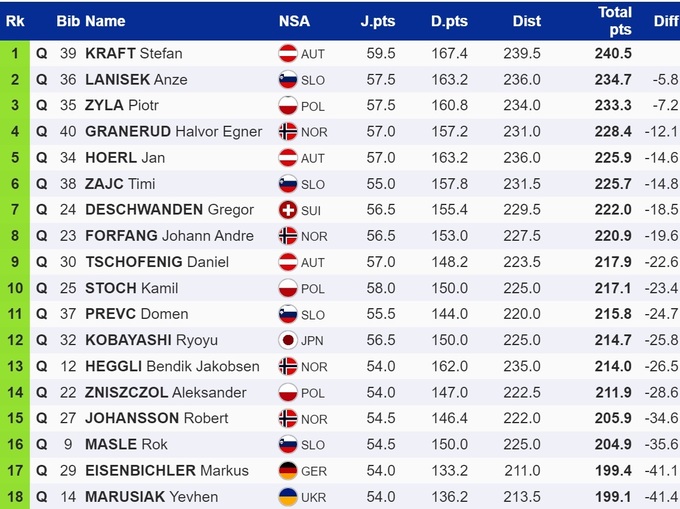Click Slovenia flag icon in LANISEK Anze row
Image resolution: width=680 pixels, height=509 pixels.
(x=288, y=80)
